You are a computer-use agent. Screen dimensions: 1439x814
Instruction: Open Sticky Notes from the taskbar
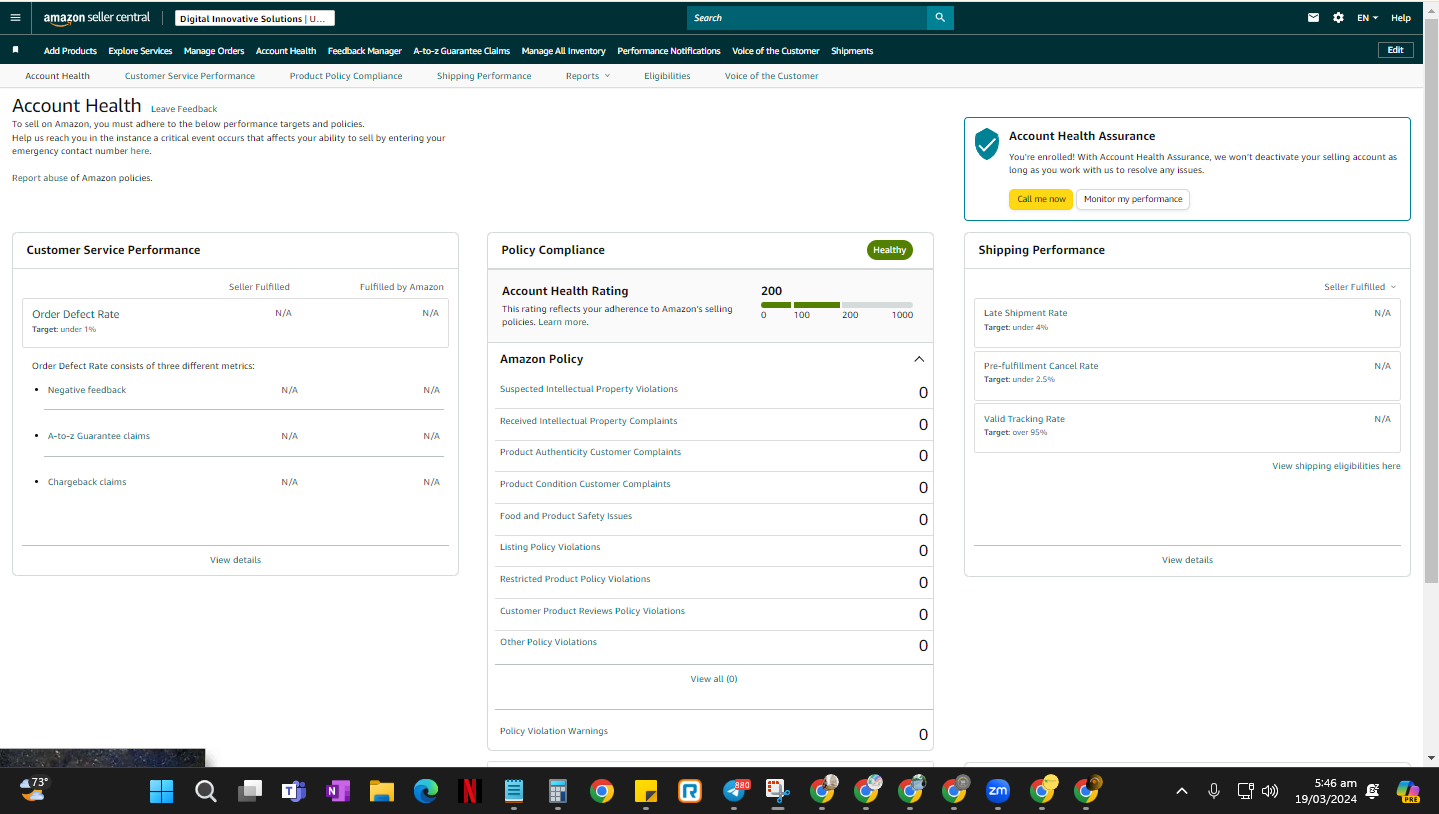(646, 792)
